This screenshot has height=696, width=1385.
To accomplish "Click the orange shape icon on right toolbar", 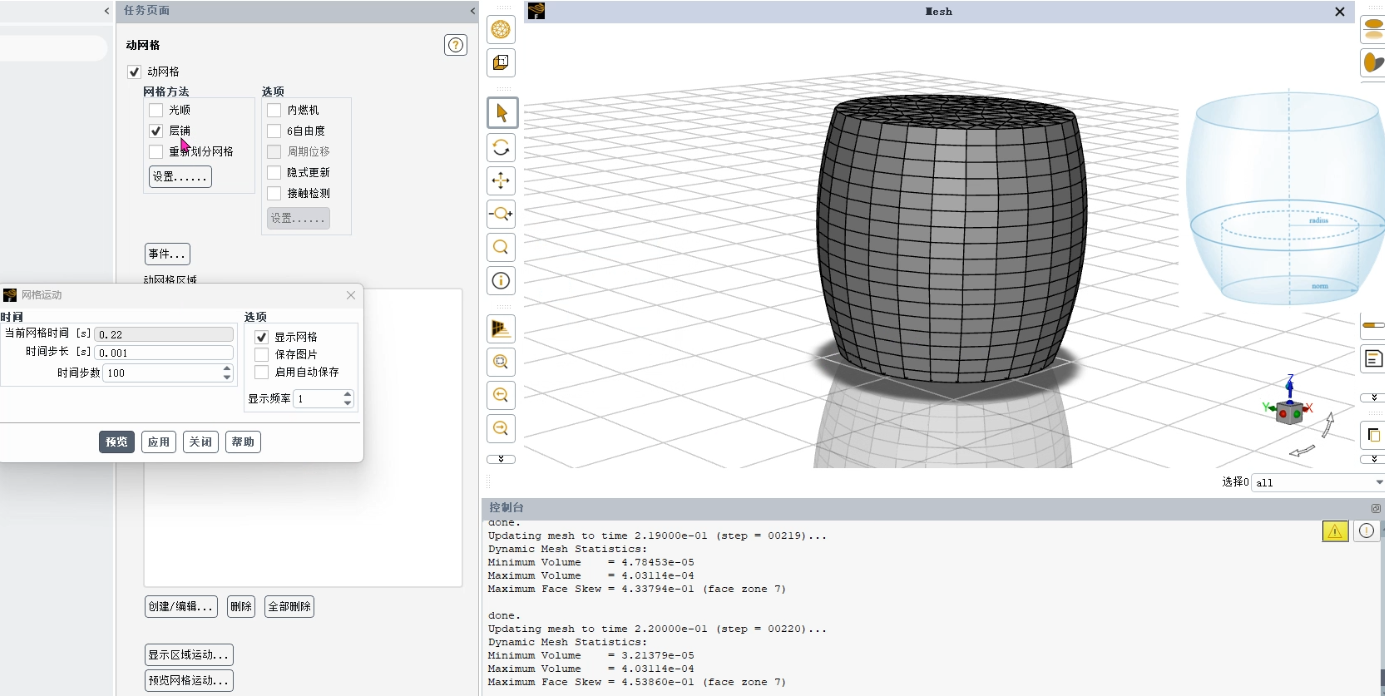I will point(1373,62).
